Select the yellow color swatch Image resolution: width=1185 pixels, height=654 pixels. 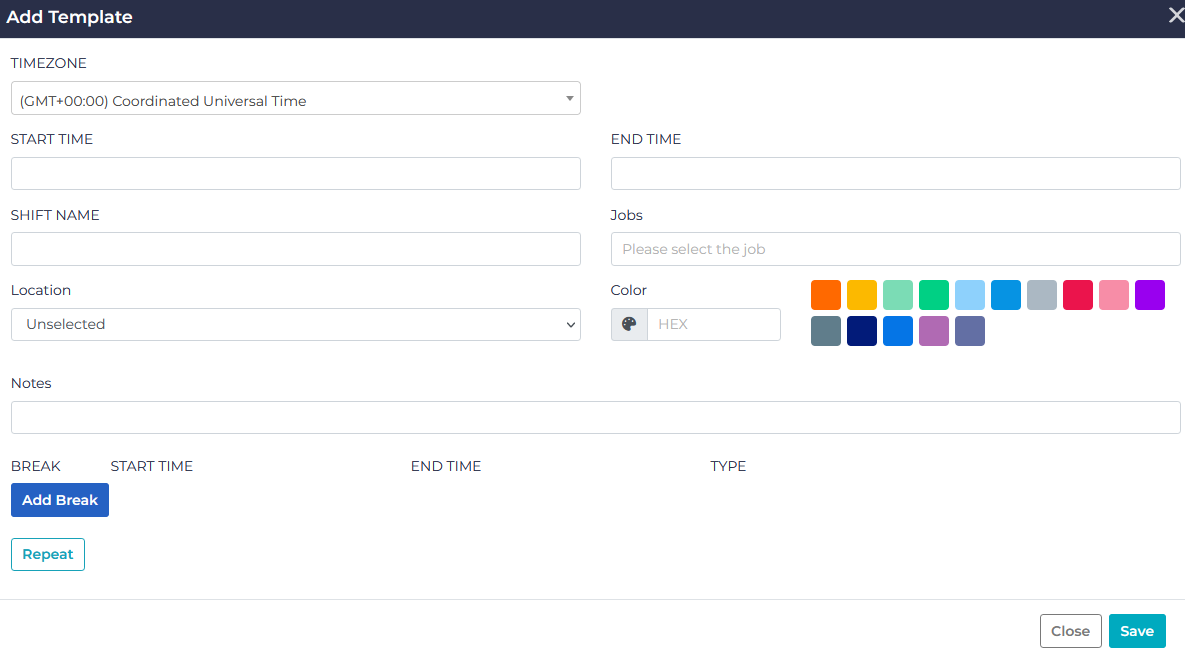[x=862, y=294]
